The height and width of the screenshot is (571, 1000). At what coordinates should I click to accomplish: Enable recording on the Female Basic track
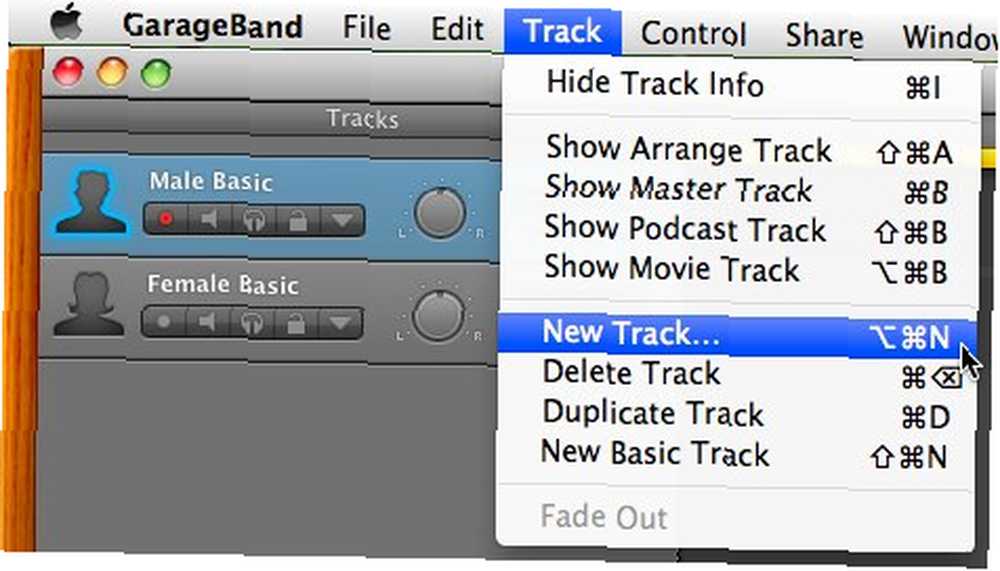[x=164, y=322]
